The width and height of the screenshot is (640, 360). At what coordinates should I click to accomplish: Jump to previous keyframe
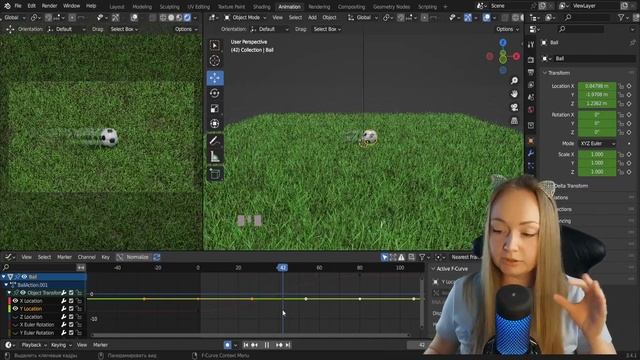coord(254,345)
